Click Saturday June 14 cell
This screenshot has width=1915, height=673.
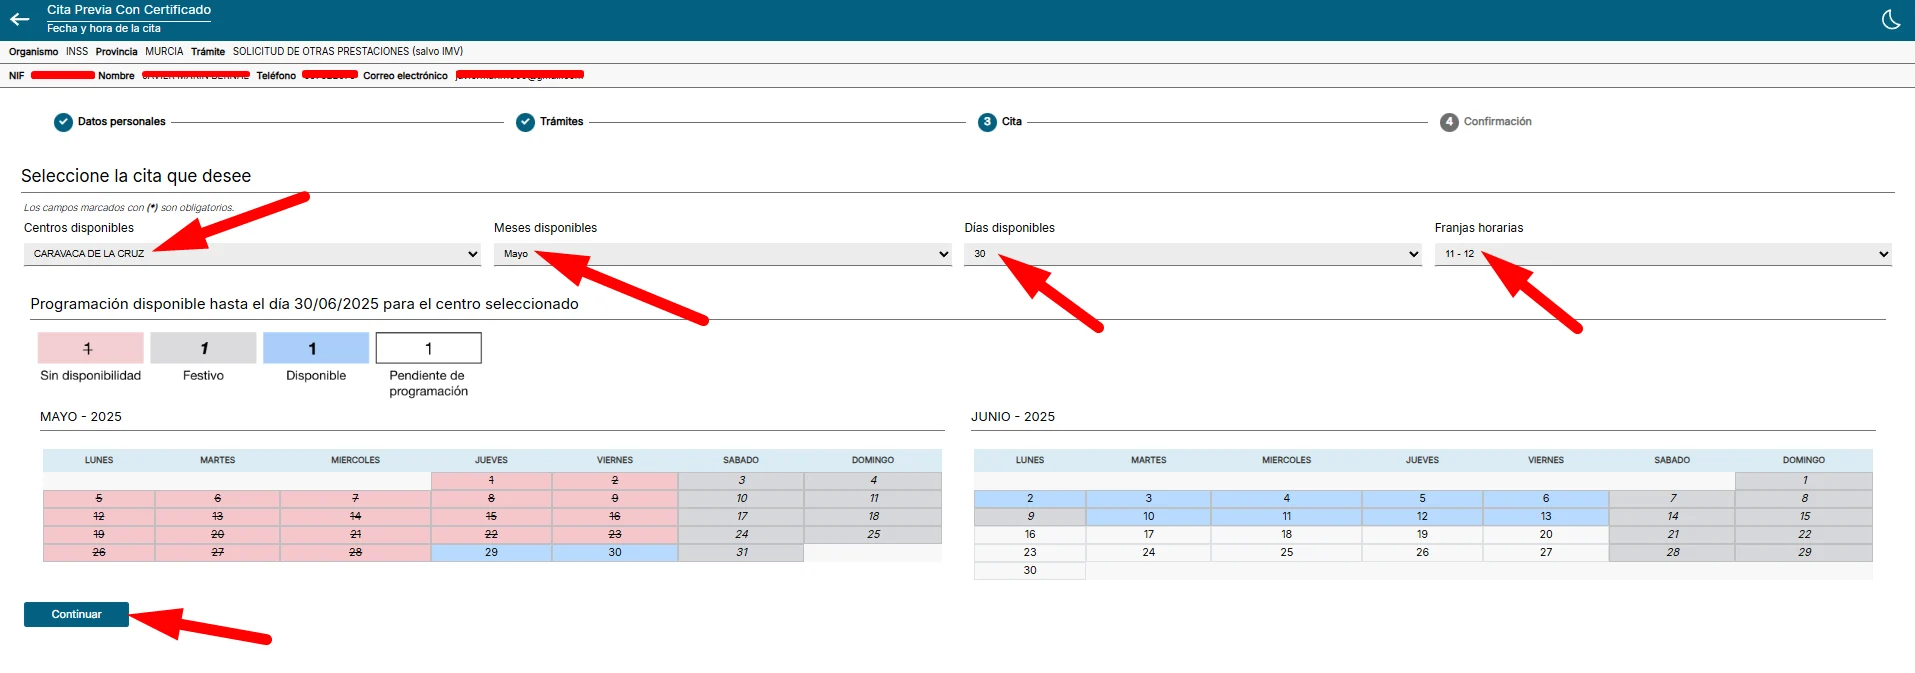(1672, 517)
